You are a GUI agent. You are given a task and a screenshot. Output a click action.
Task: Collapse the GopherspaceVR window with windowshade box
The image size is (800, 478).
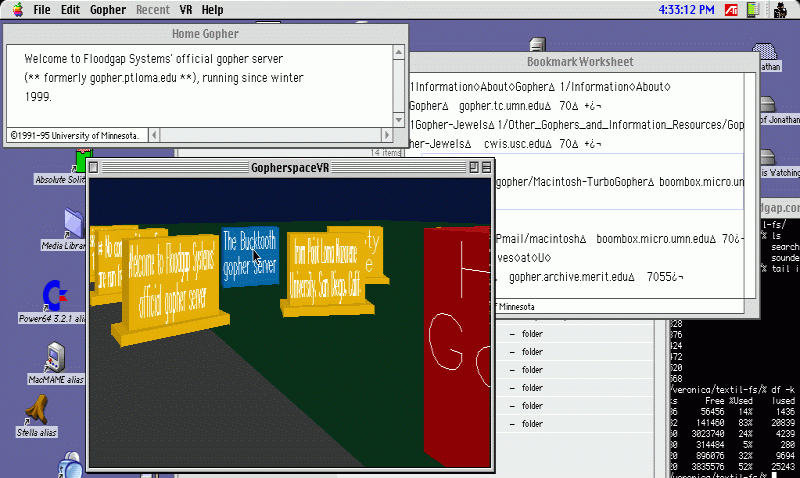486,168
